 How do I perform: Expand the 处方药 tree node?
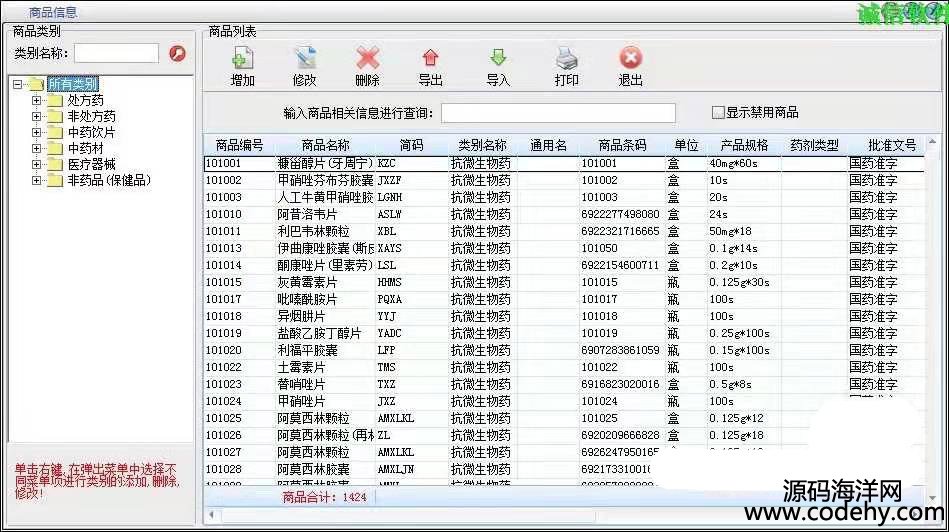coord(37,101)
